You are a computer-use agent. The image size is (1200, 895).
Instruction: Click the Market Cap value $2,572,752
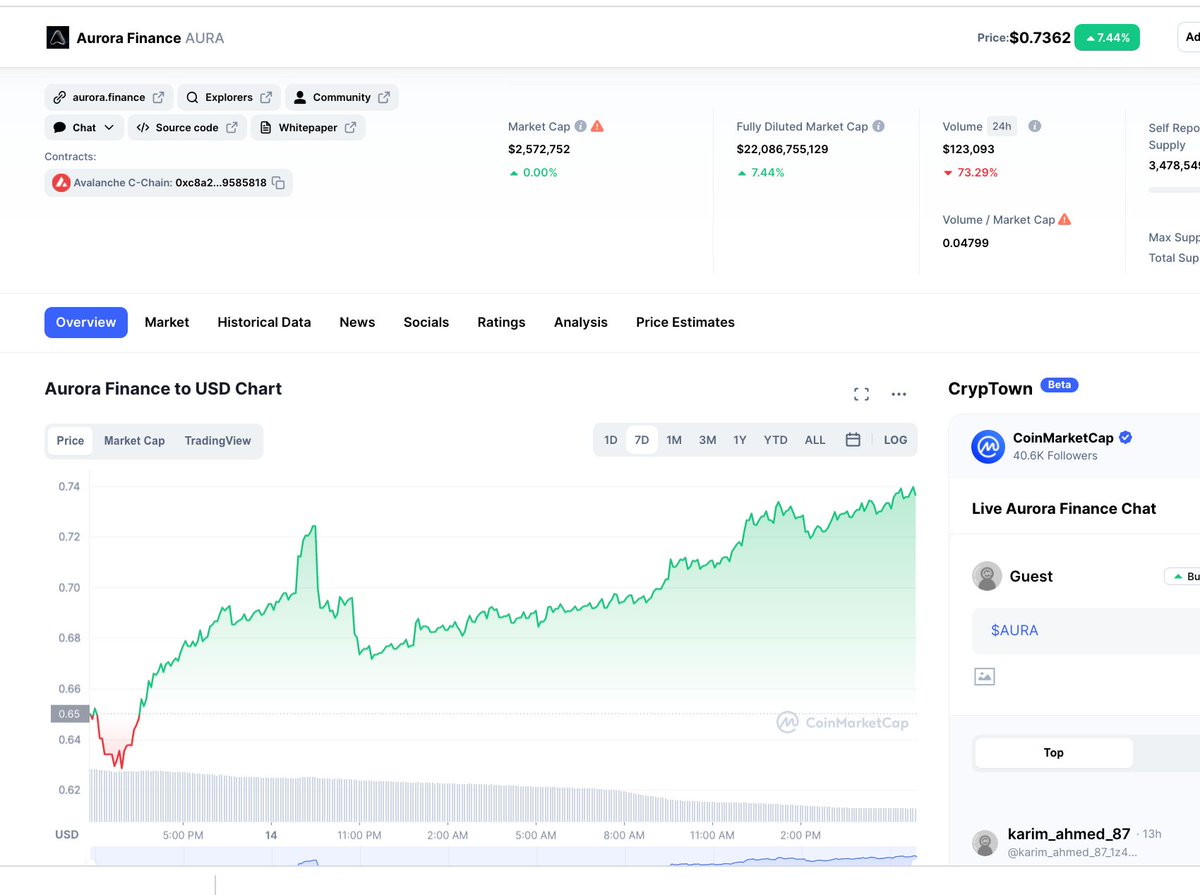tap(539, 149)
